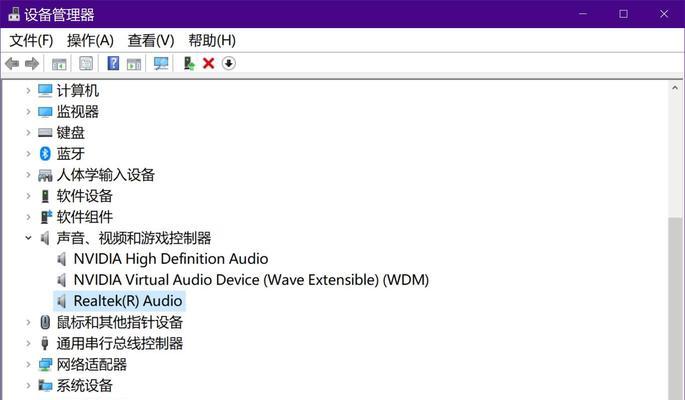Click the red X Uninstall device icon
The width and height of the screenshot is (685, 400).
pos(209,64)
